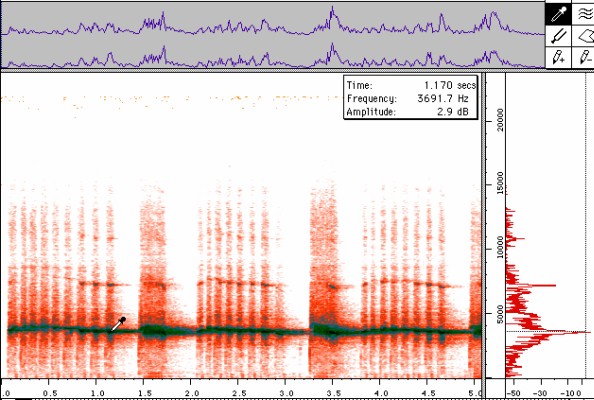Choose the tuning fork tool
Viewport: 594px width, 400px height.
tap(558, 36)
